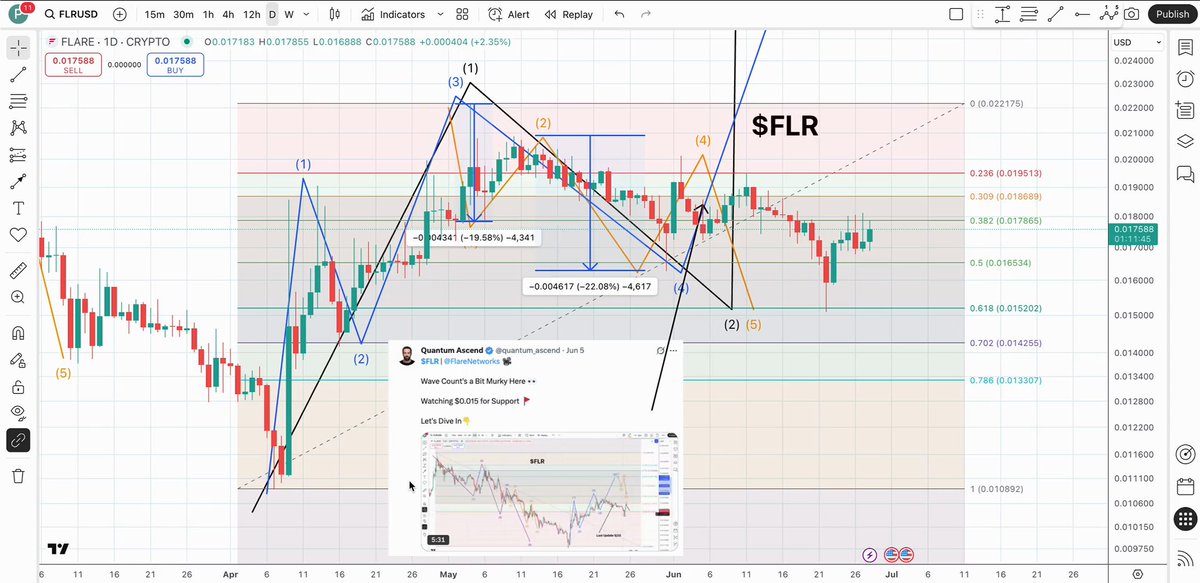Select the D daily timeframe
The height and width of the screenshot is (583, 1200).
coord(272,15)
